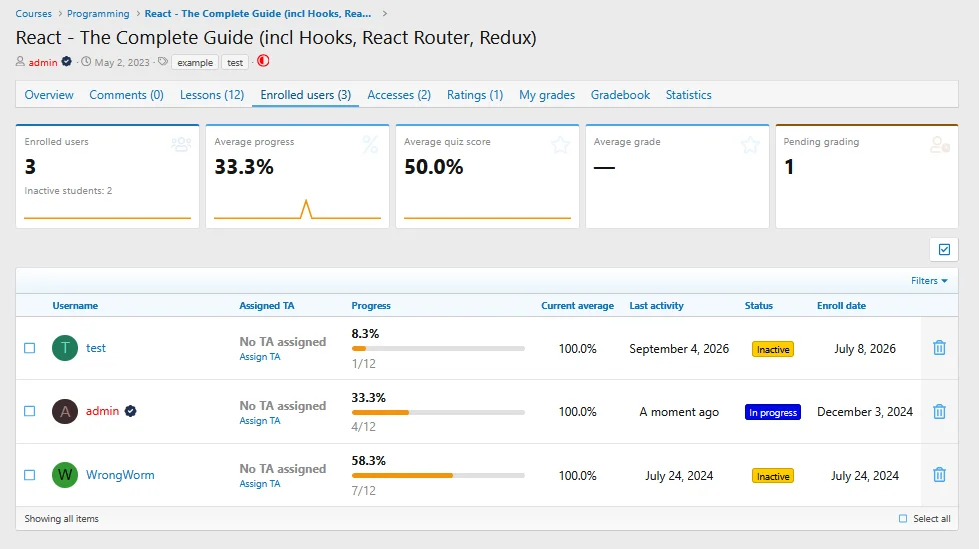Click the test tag
Screen dimensions: 979x549
pyautogui.click(x=235, y=62)
